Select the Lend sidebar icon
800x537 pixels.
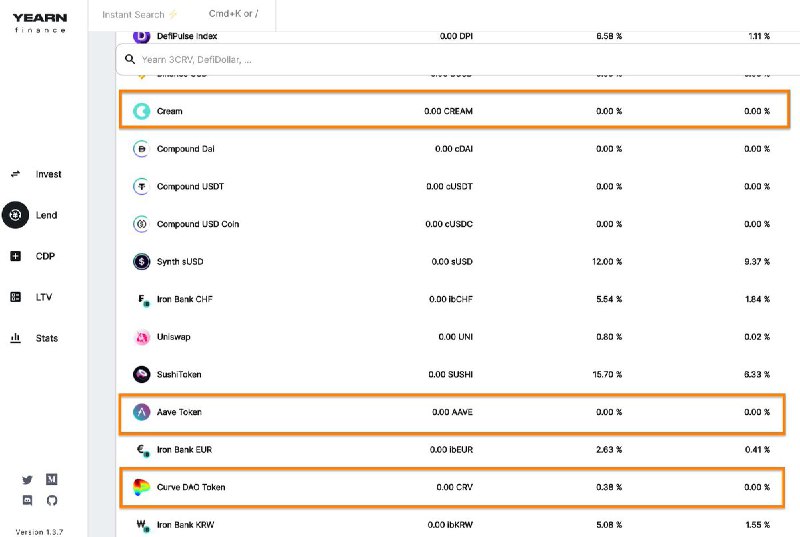click(x=15, y=215)
